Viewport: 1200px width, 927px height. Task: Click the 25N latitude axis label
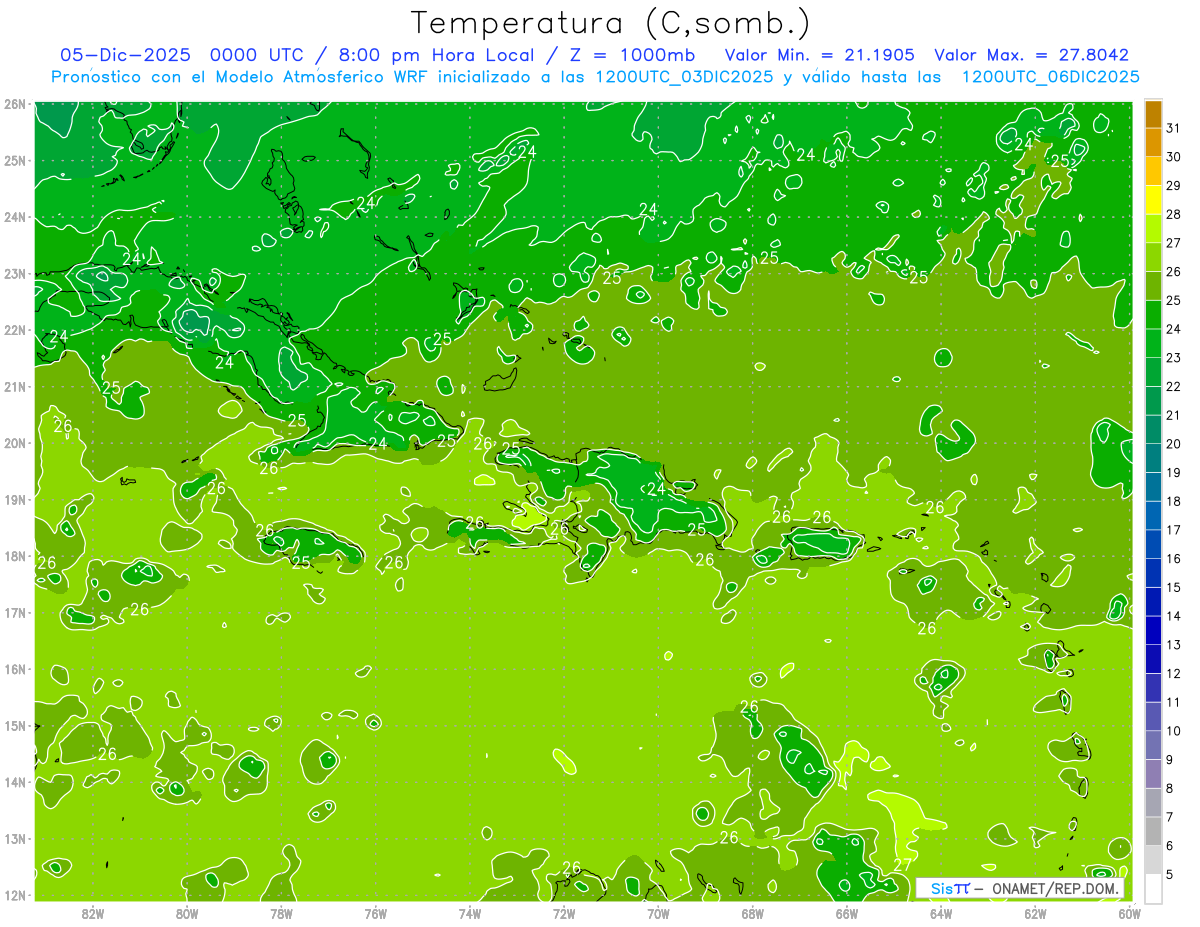click(x=15, y=160)
